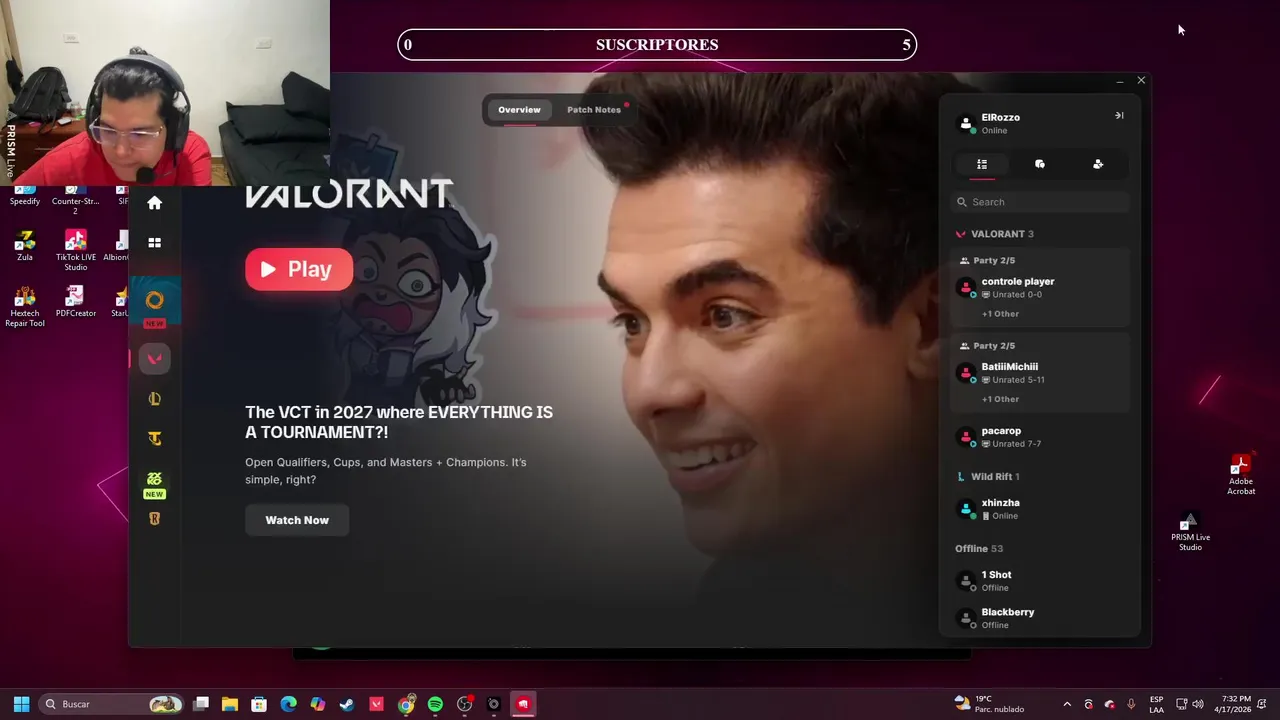Open the chat messages icon in social panel

pyautogui.click(x=1040, y=164)
